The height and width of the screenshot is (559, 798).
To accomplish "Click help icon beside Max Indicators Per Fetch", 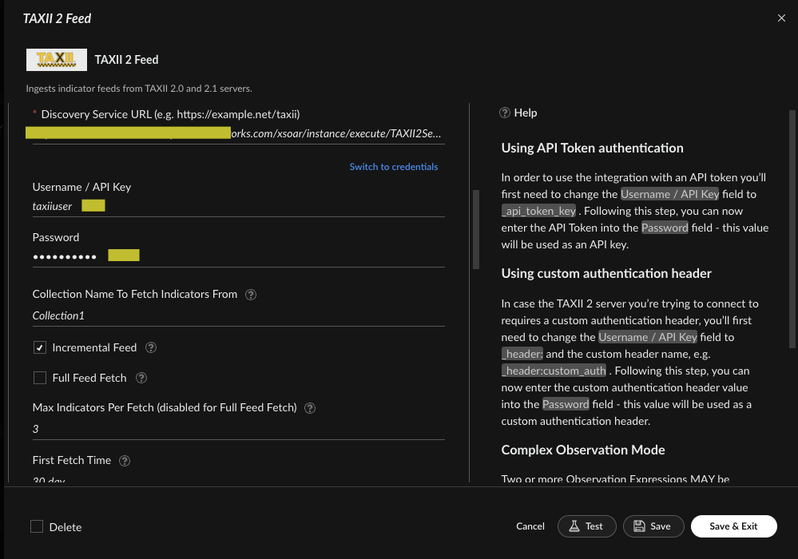I will click(x=310, y=408).
